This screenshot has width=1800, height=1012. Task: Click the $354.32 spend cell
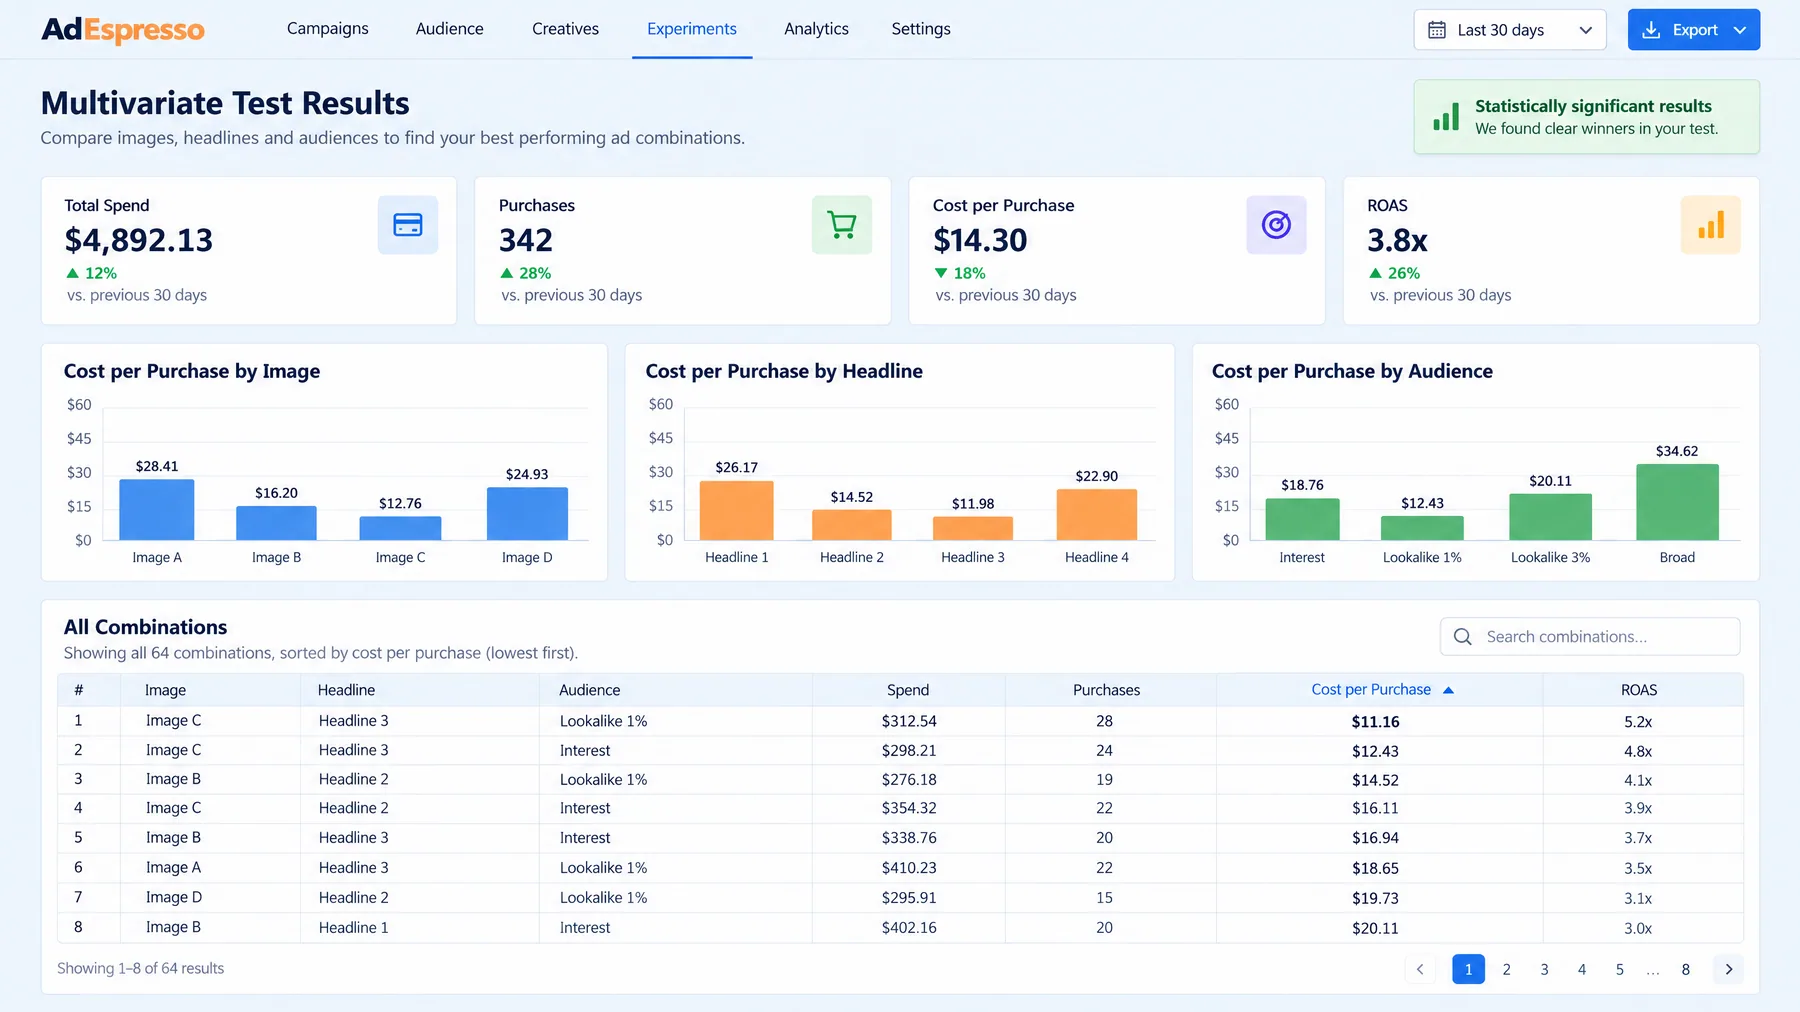coord(909,808)
